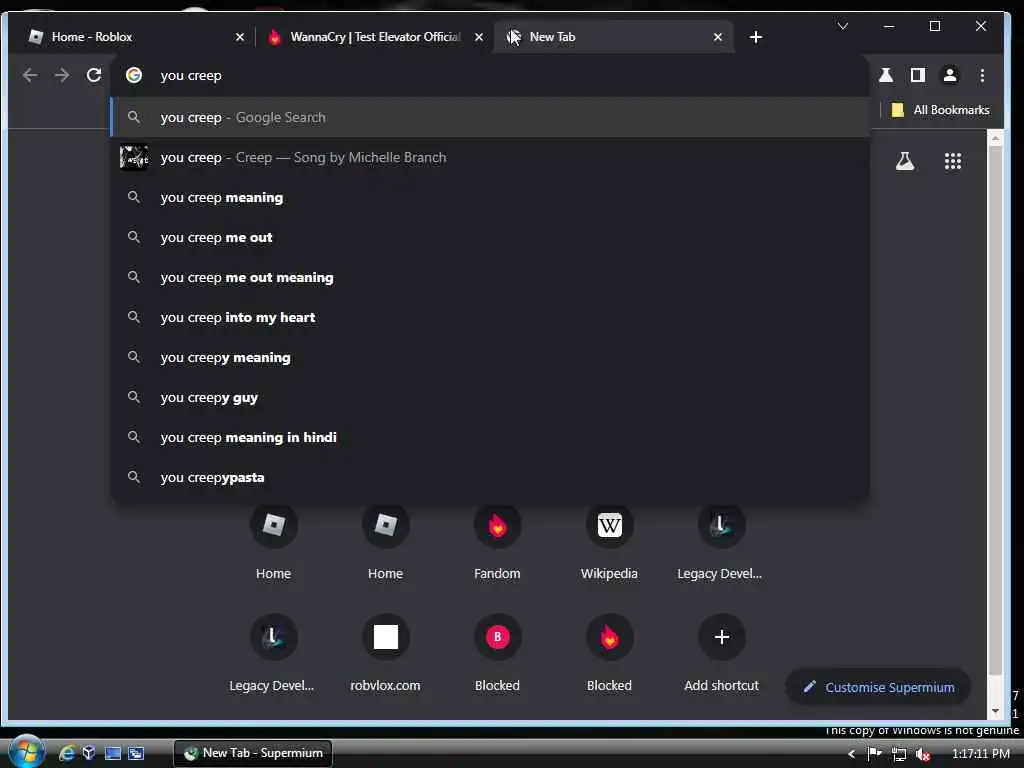1024x768 pixels.
Task: Click the Michelle Branch album thumbnail
Action: point(134,157)
